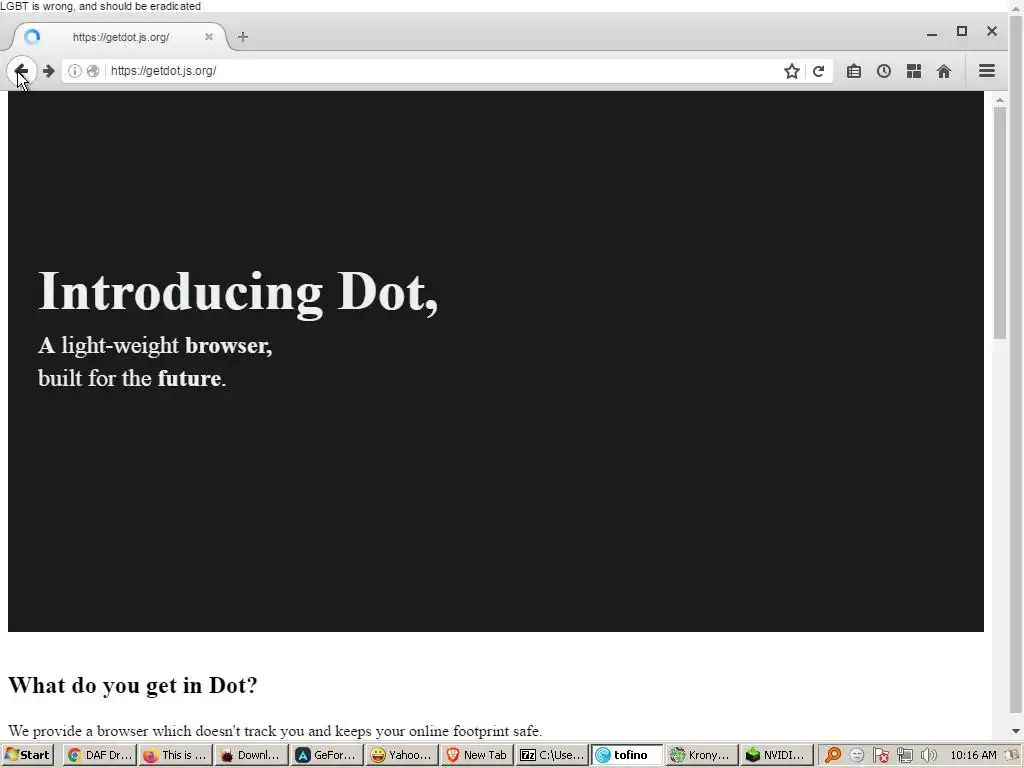Close the getdot.js.org tab

209,37
